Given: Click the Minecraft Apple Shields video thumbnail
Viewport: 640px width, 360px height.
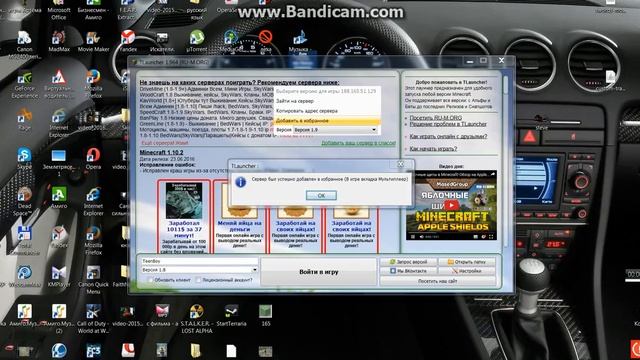Looking at the screenshot, I should [451, 205].
